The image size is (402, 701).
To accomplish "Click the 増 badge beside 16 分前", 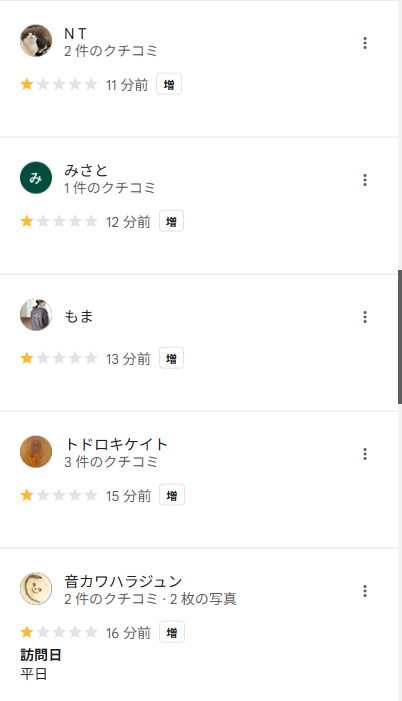I will 172,632.
